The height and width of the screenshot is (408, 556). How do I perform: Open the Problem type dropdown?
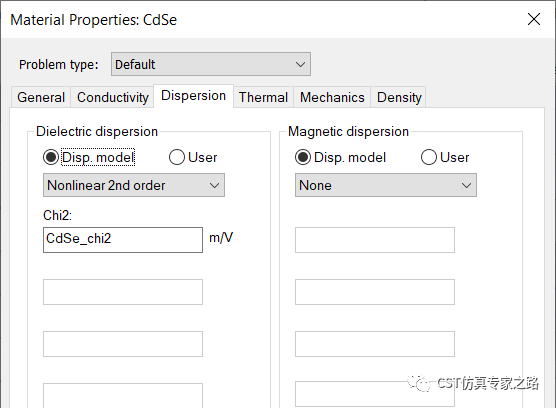pyautogui.click(x=211, y=64)
